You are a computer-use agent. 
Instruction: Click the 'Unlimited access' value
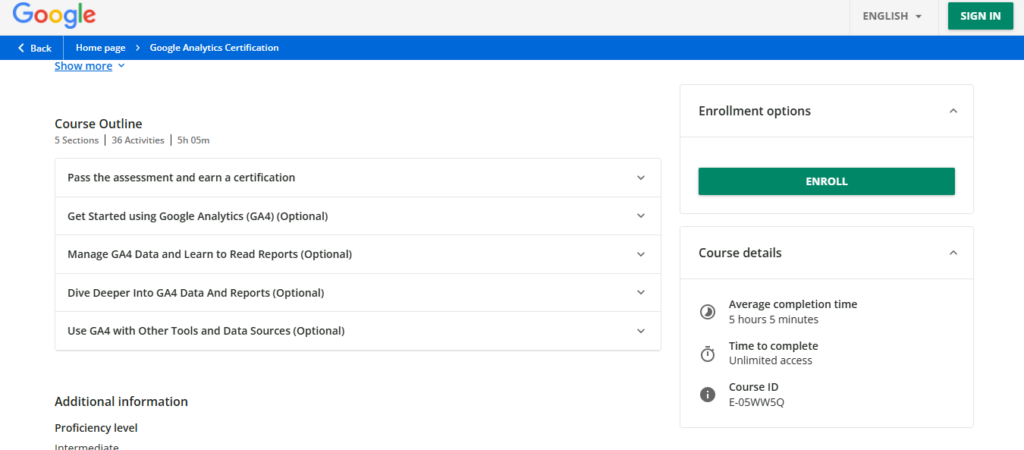[x=771, y=361]
